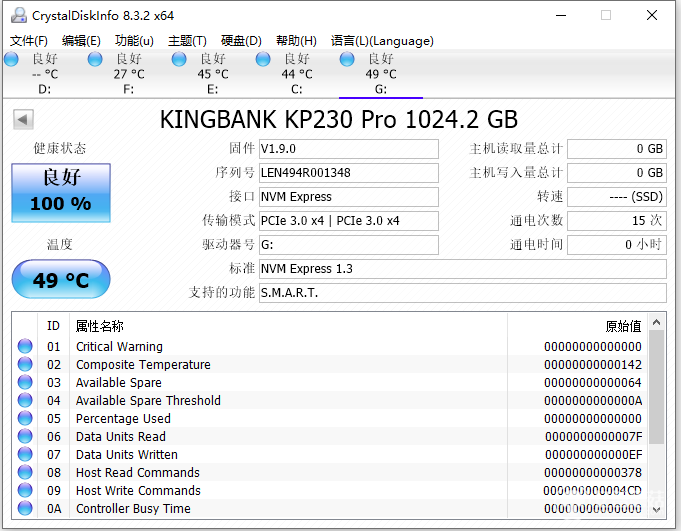The image size is (681, 531).
Task: Click status orb for Controller Busy Time
Action: coord(25,508)
